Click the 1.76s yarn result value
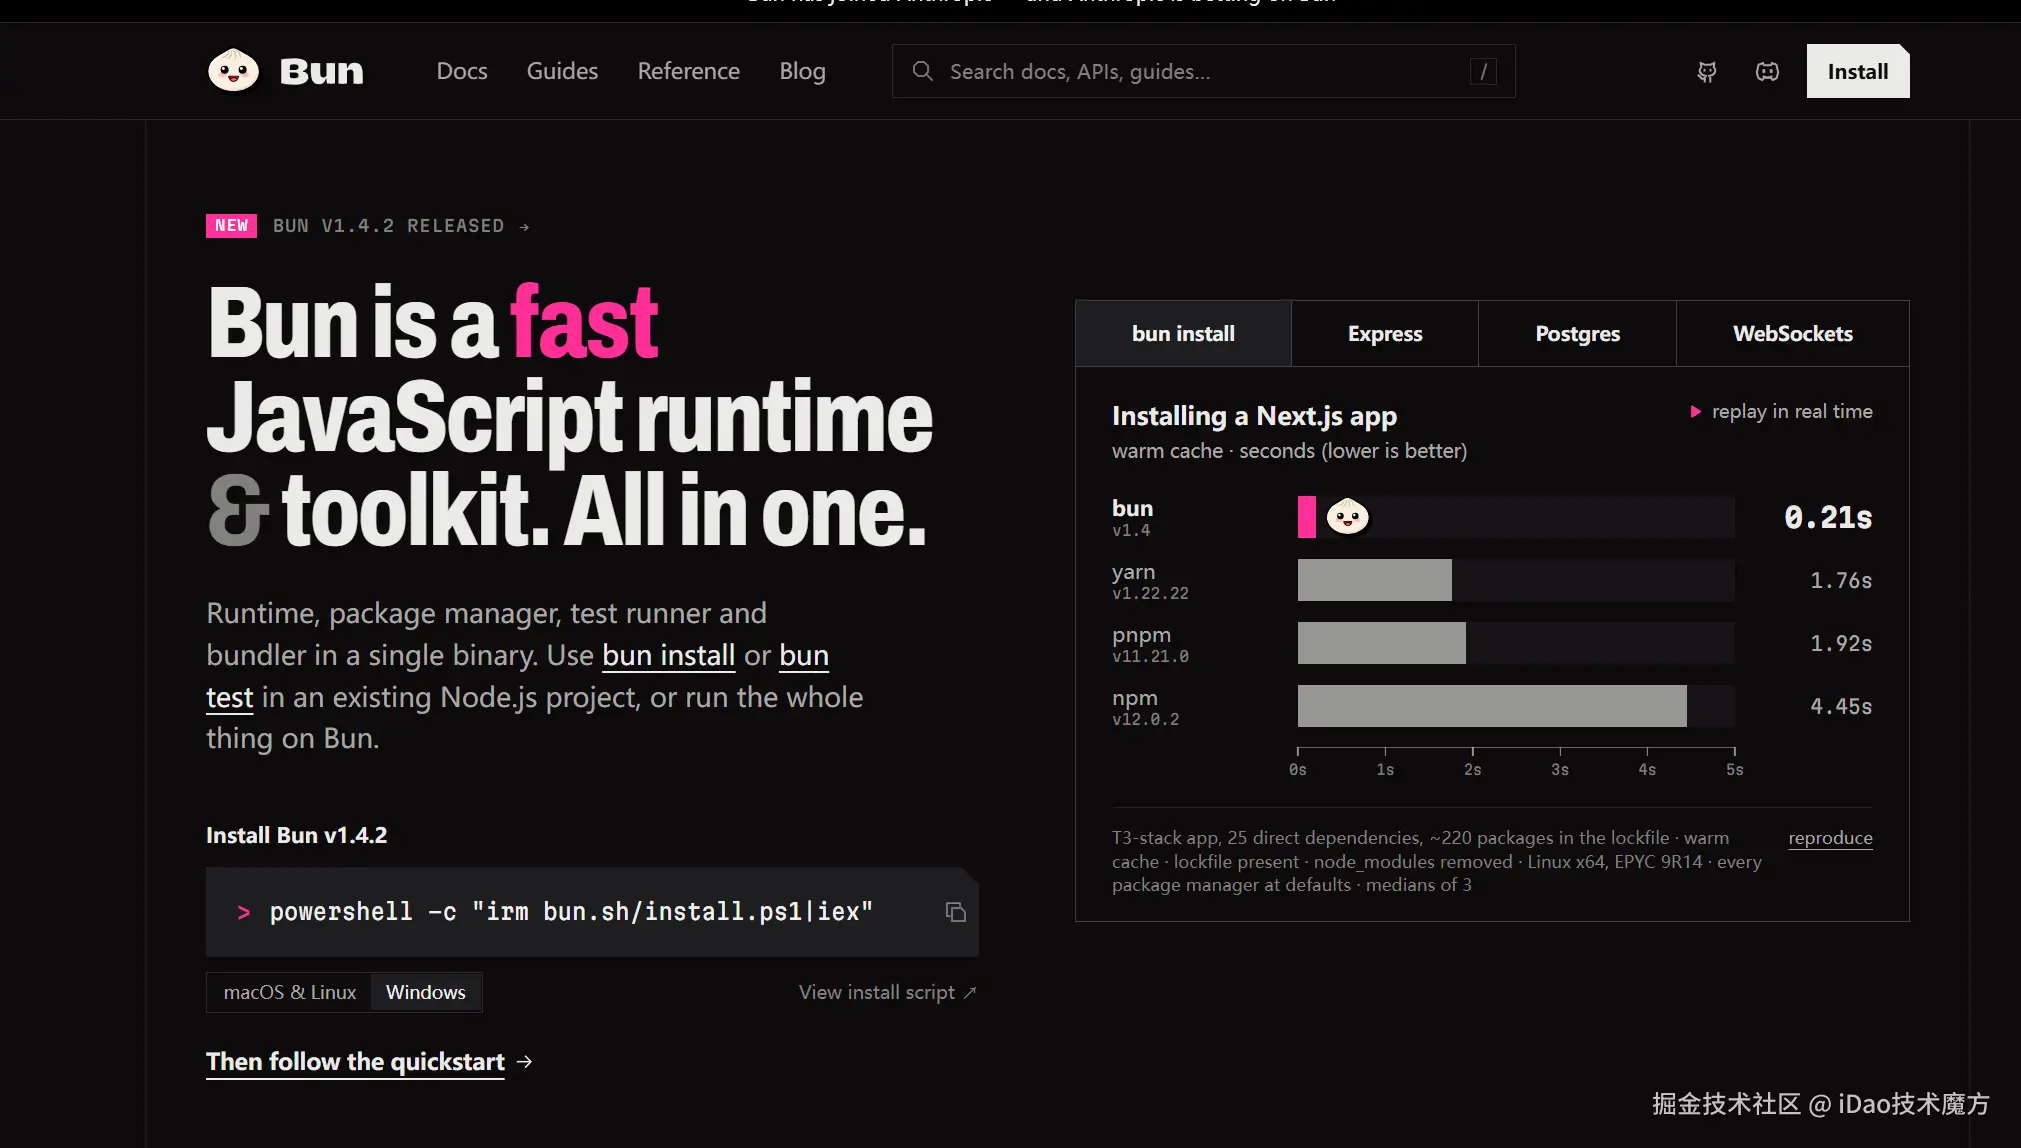This screenshot has width=2021, height=1148. coord(1841,581)
